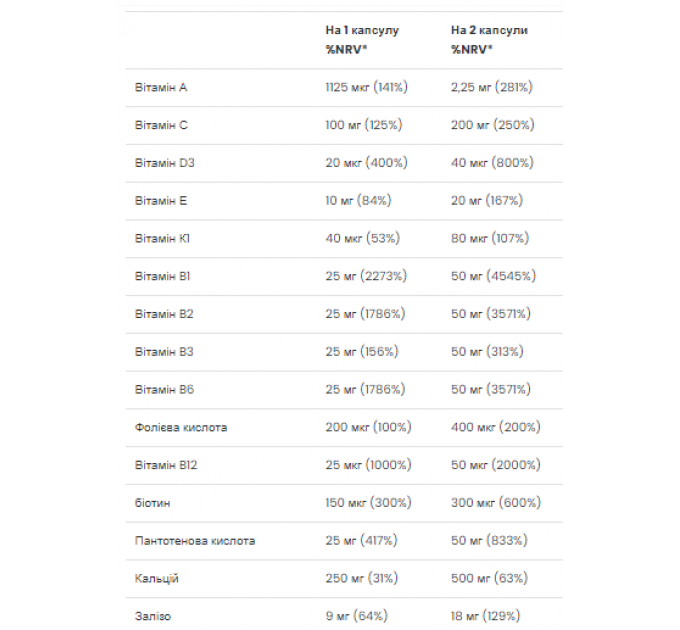Viewport: 680px width, 630px height.
Task: Click the '10 мг (84%)' Vitamin E value
Action: tap(359, 200)
